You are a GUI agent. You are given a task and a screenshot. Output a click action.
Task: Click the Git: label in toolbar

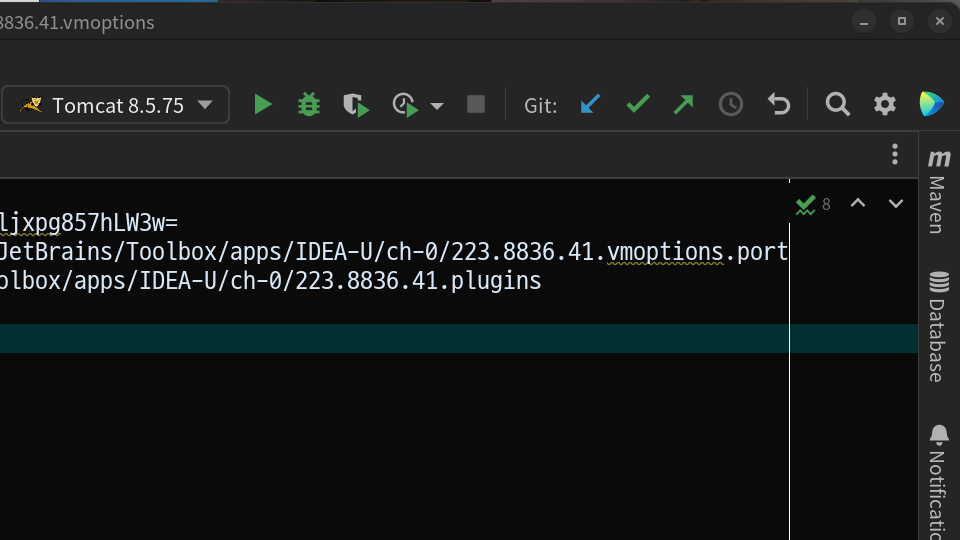(x=541, y=106)
